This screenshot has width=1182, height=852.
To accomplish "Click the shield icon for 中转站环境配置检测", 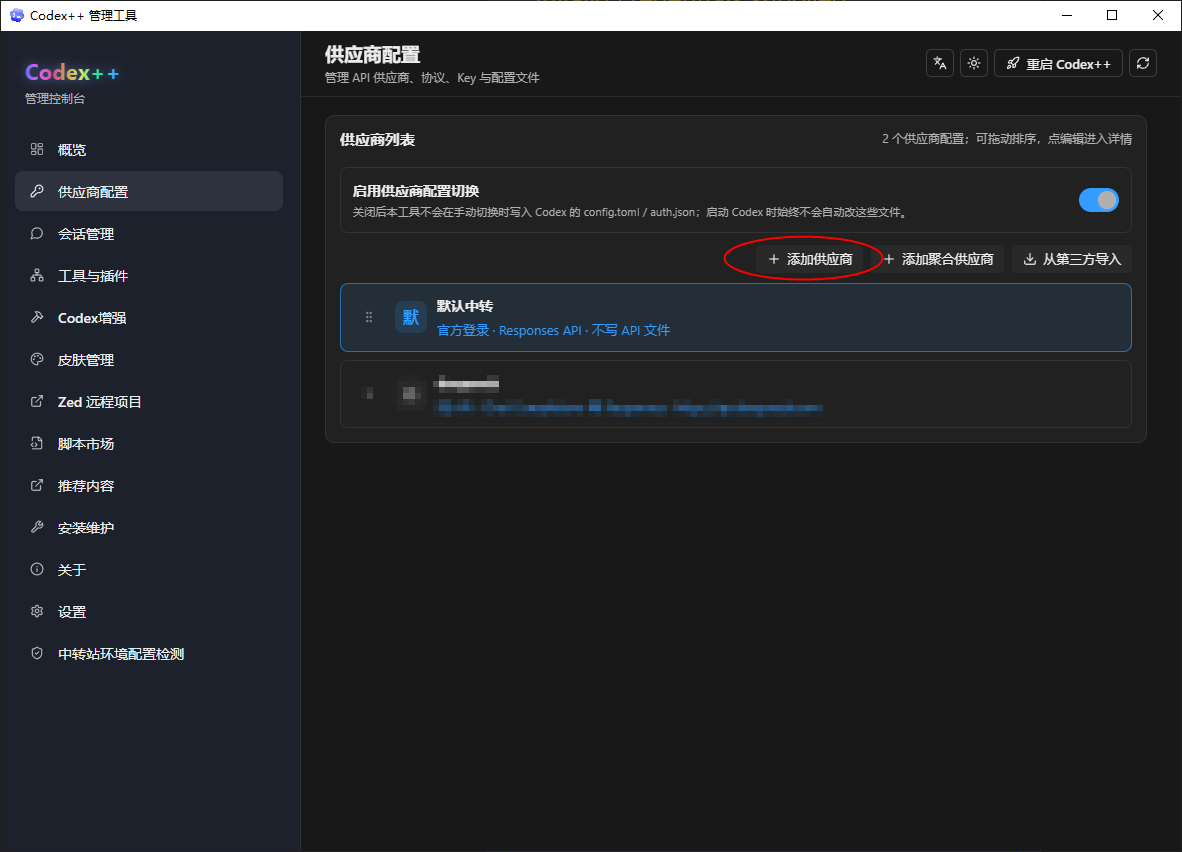I will tap(36, 653).
